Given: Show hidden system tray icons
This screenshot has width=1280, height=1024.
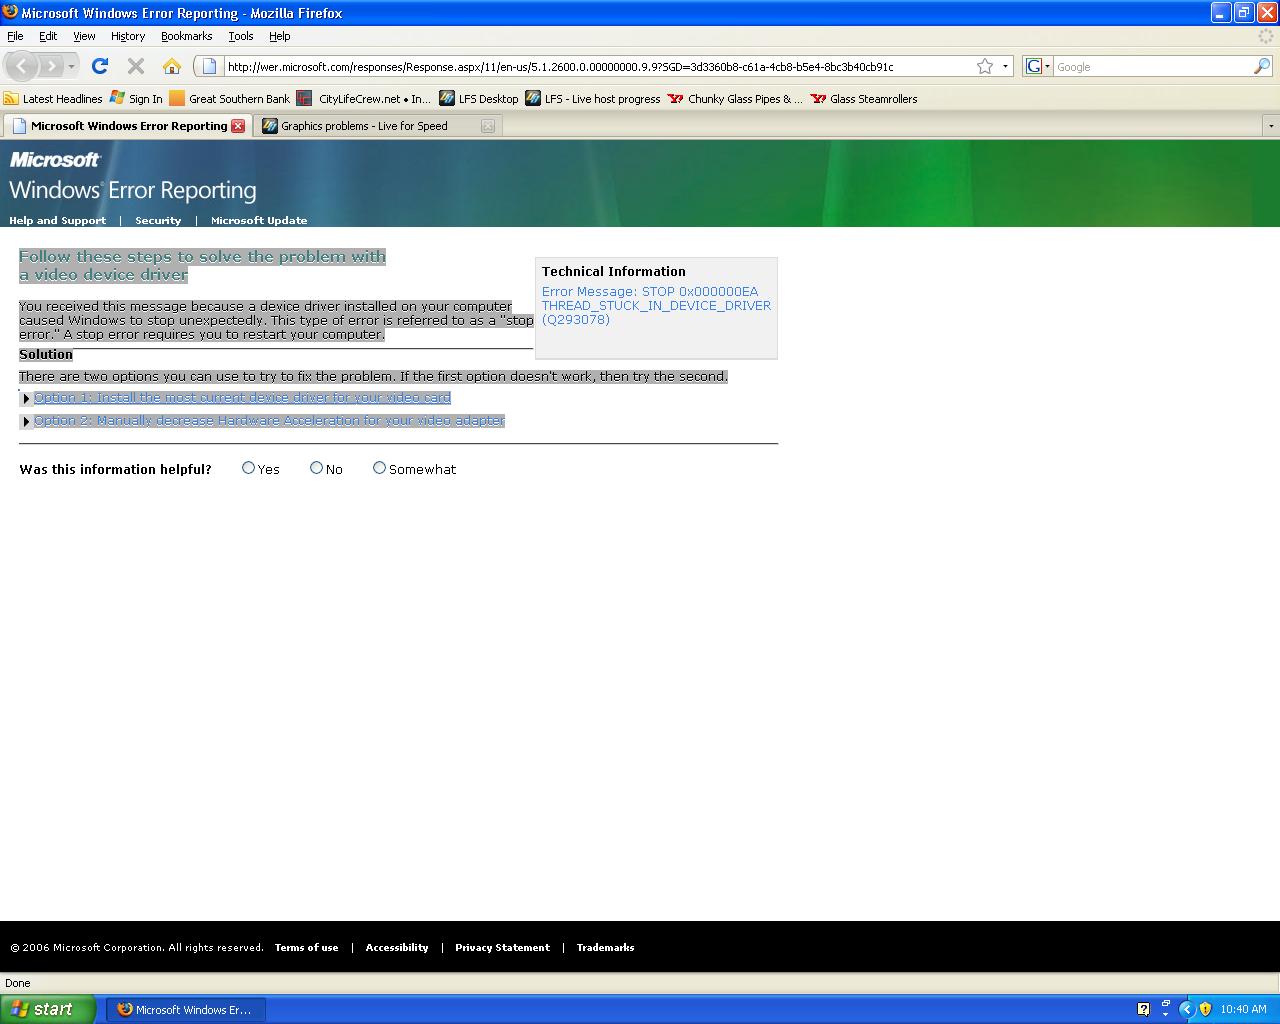Looking at the screenshot, I should click(x=1187, y=1010).
